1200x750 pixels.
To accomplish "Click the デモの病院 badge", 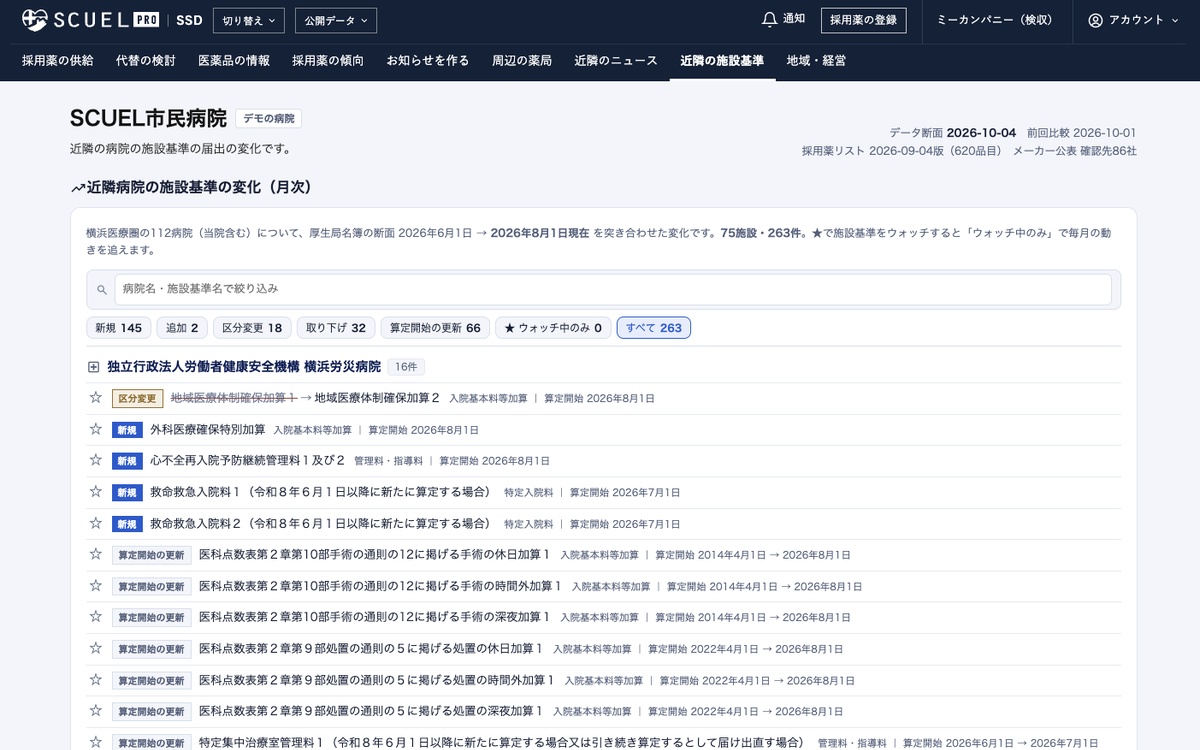I will click(x=269, y=118).
